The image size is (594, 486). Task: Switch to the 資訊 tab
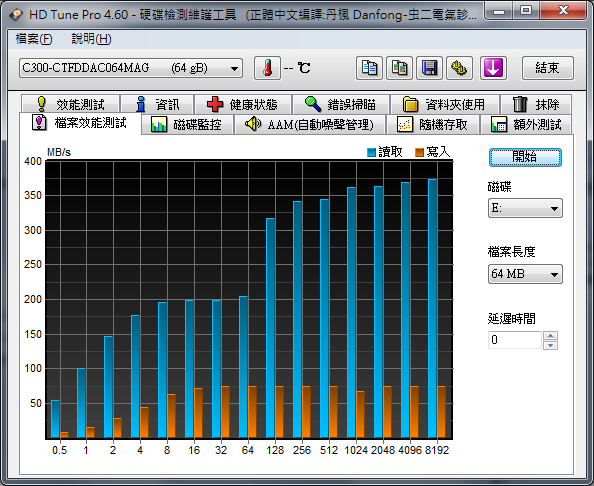coord(157,104)
